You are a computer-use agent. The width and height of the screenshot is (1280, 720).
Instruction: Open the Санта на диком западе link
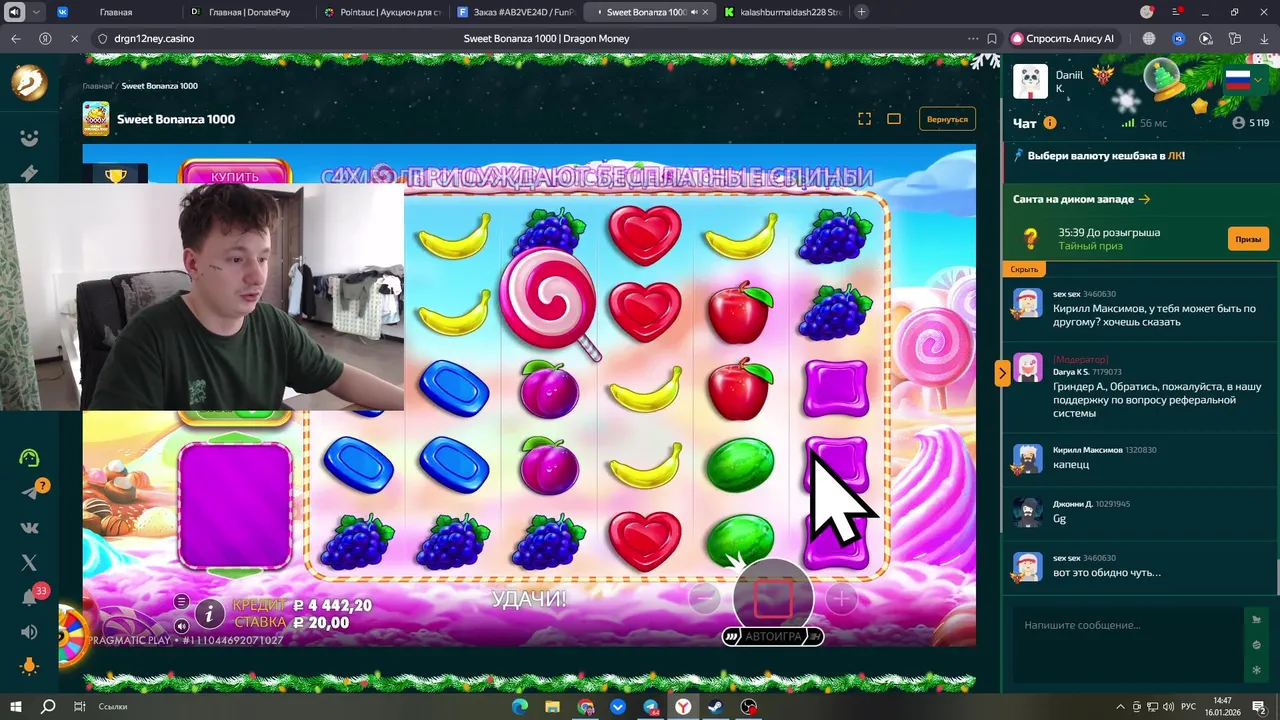coord(1081,199)
